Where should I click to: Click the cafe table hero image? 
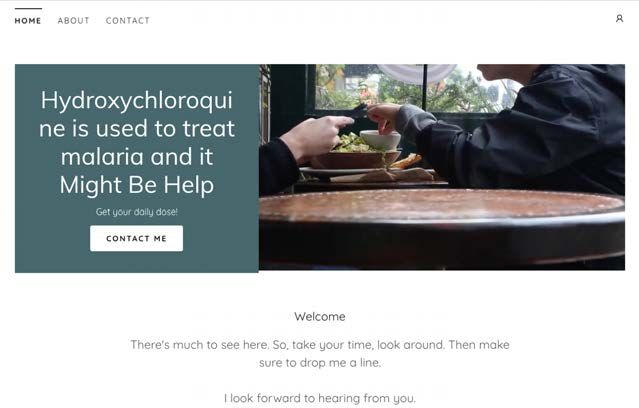(x=442, y=167)
